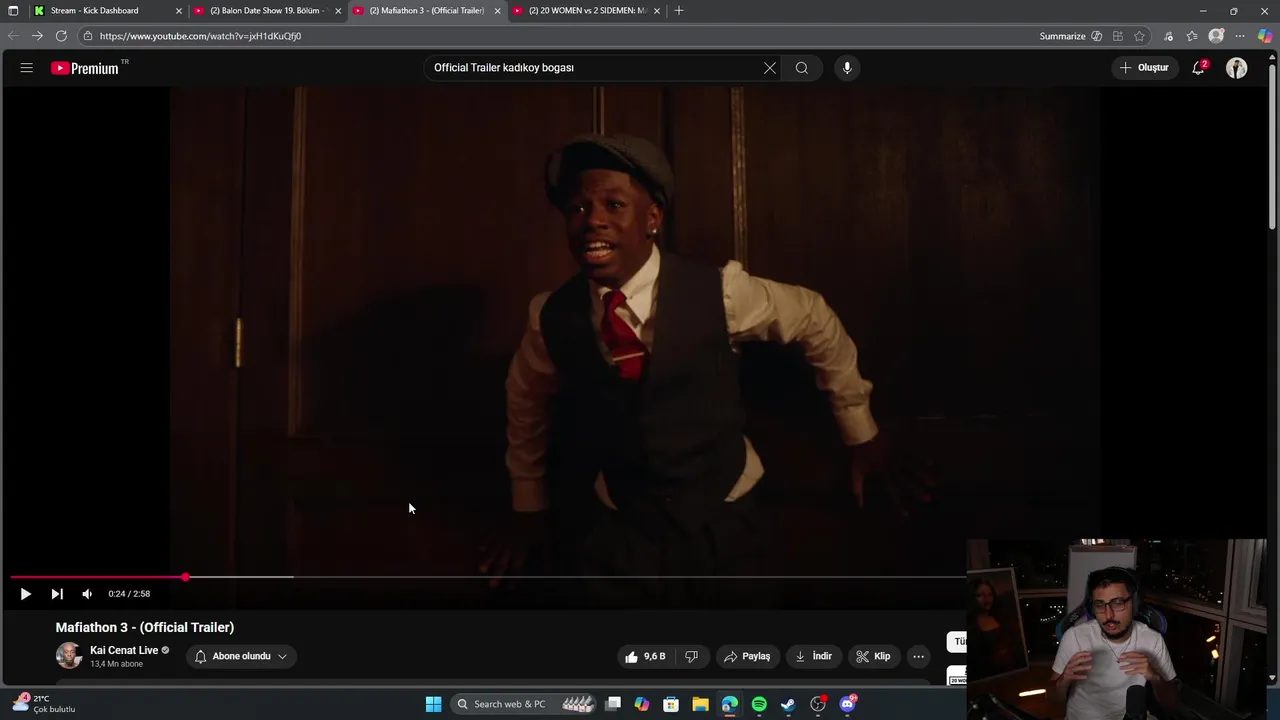
Task: Open the Windows Start menu
Action: [433, 704]
